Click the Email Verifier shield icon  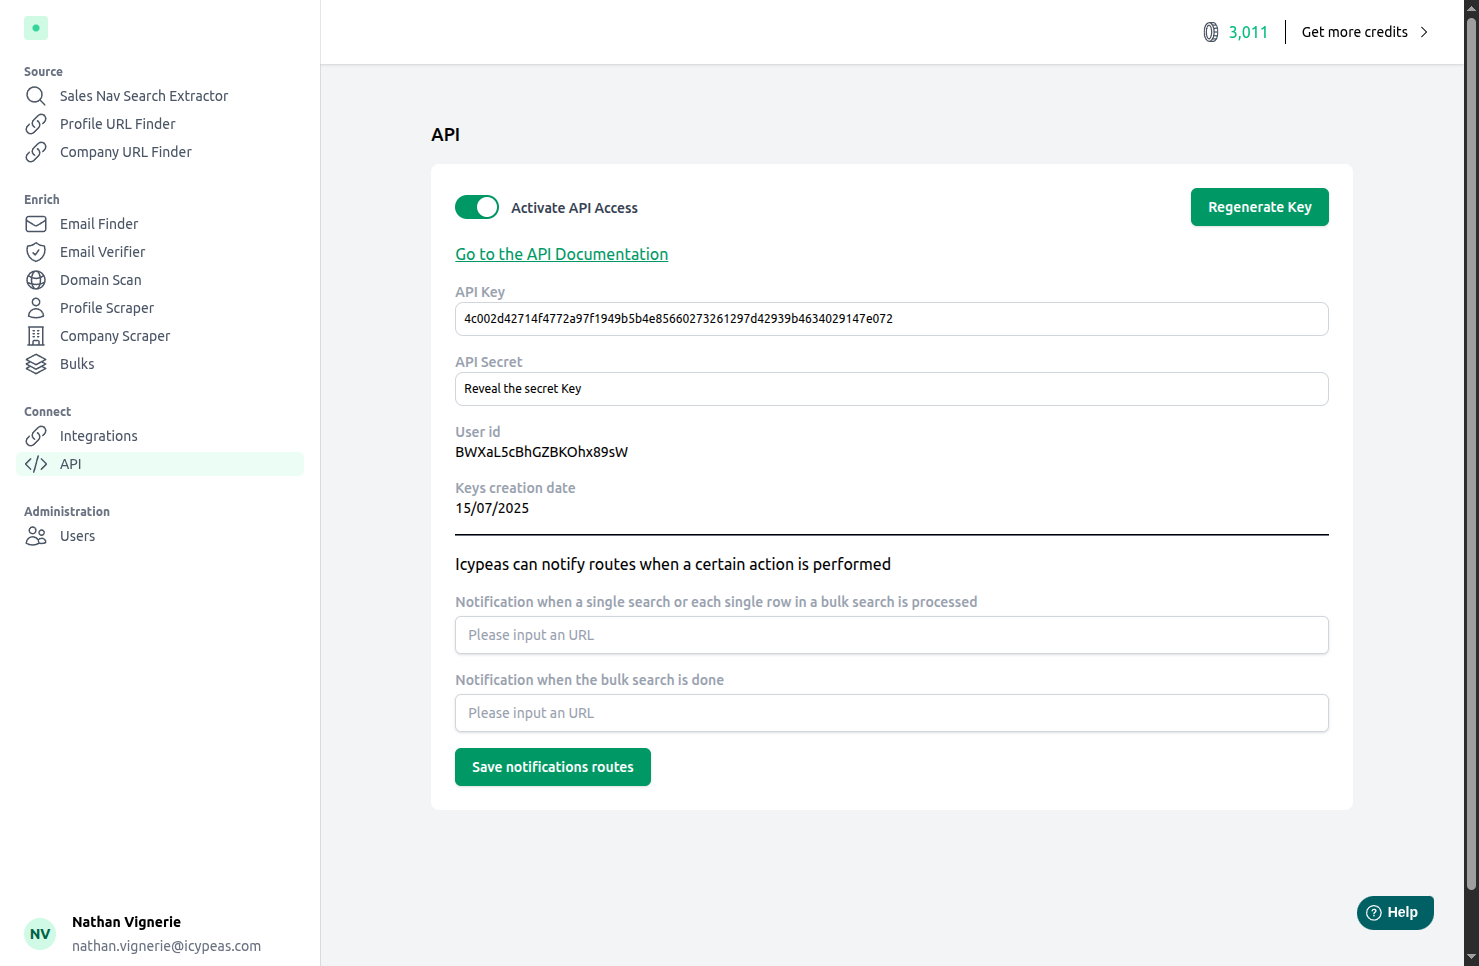36,252
